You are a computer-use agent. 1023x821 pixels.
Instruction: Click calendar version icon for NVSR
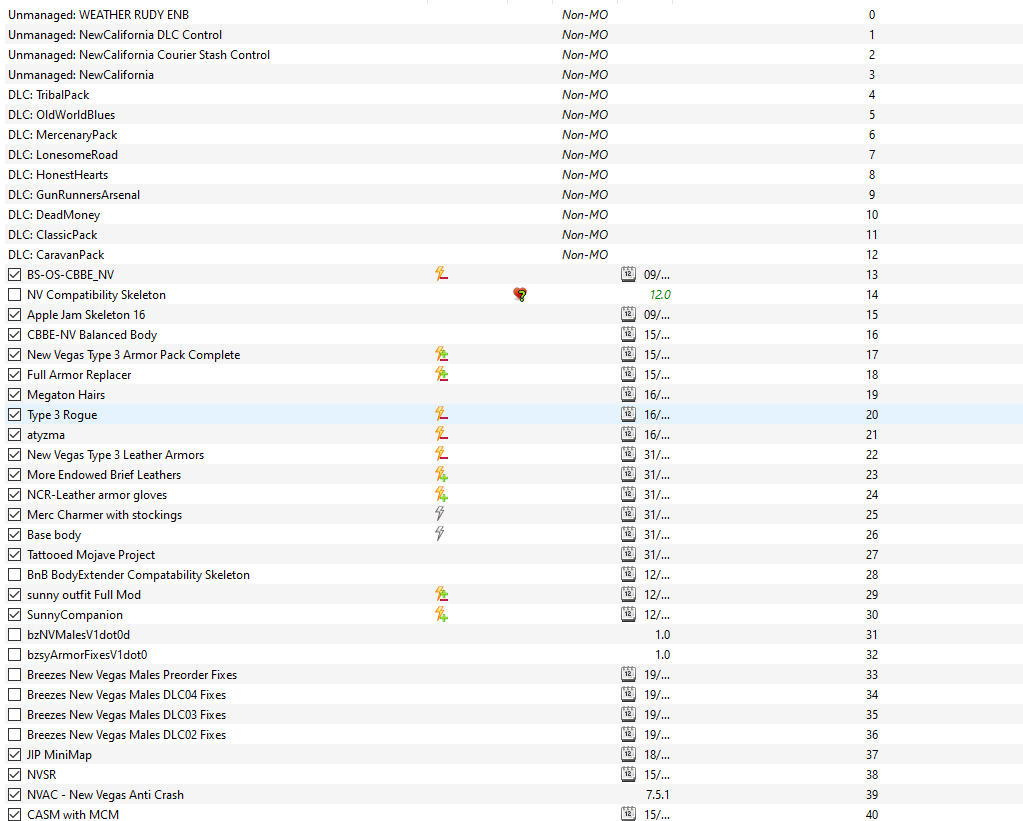pyautogui.click(x=628, y=774)
